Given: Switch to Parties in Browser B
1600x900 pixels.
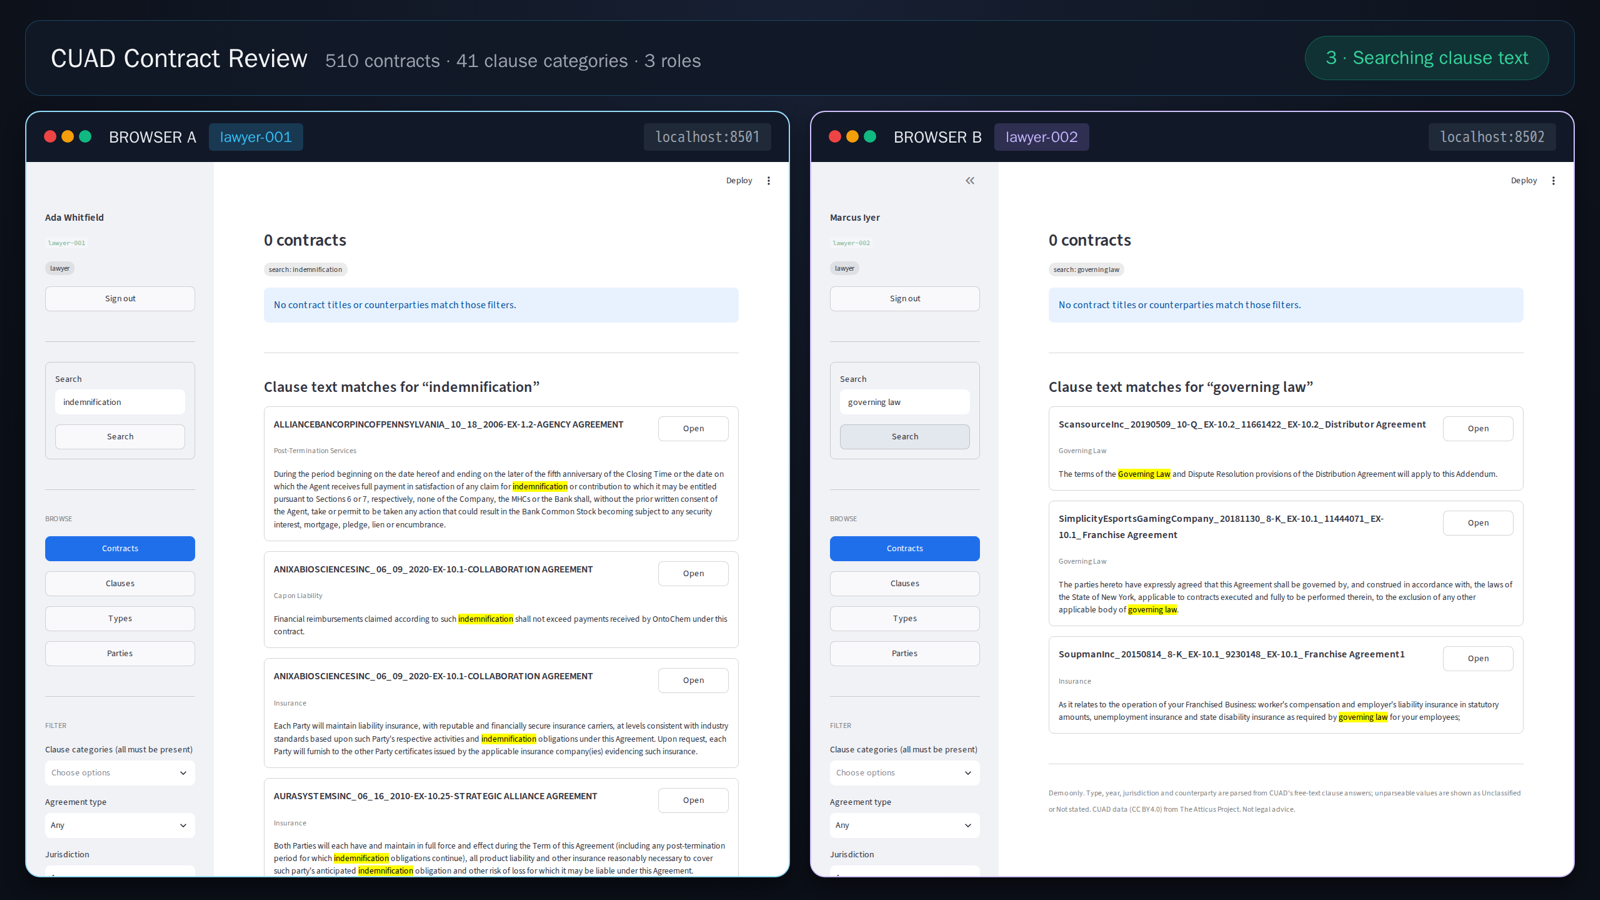Looking at the screenshot, I should coord(905,653).
